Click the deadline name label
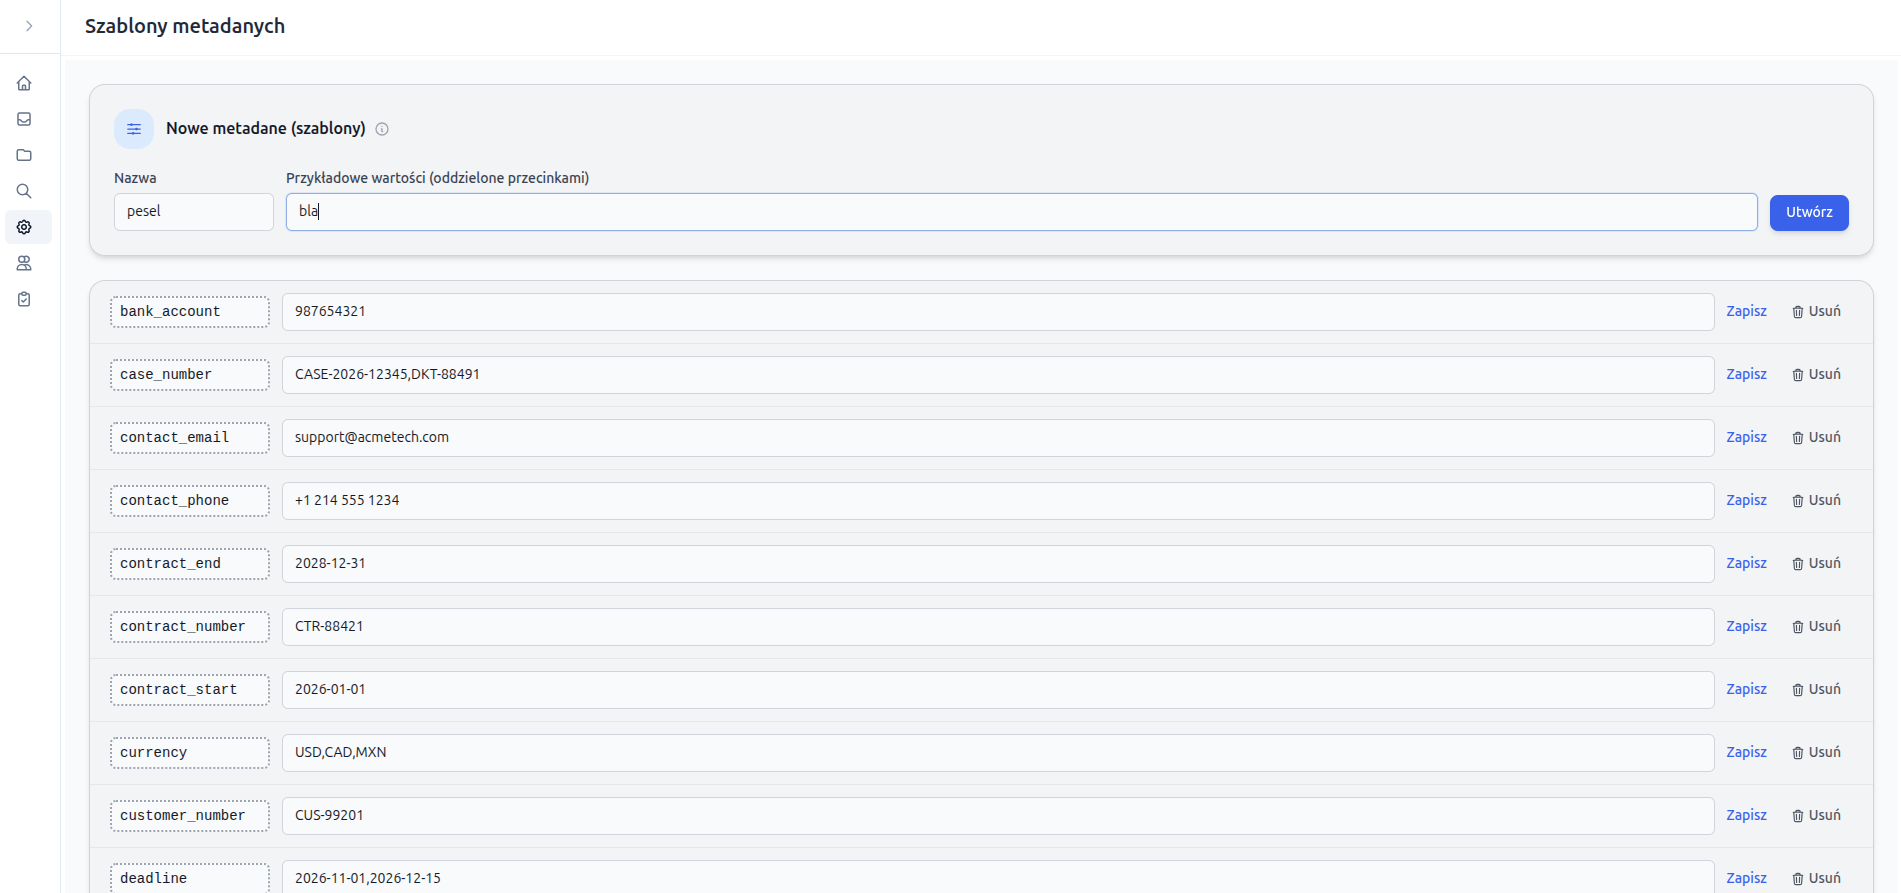This screenshot has width=1901, height=893. point(190,878)
